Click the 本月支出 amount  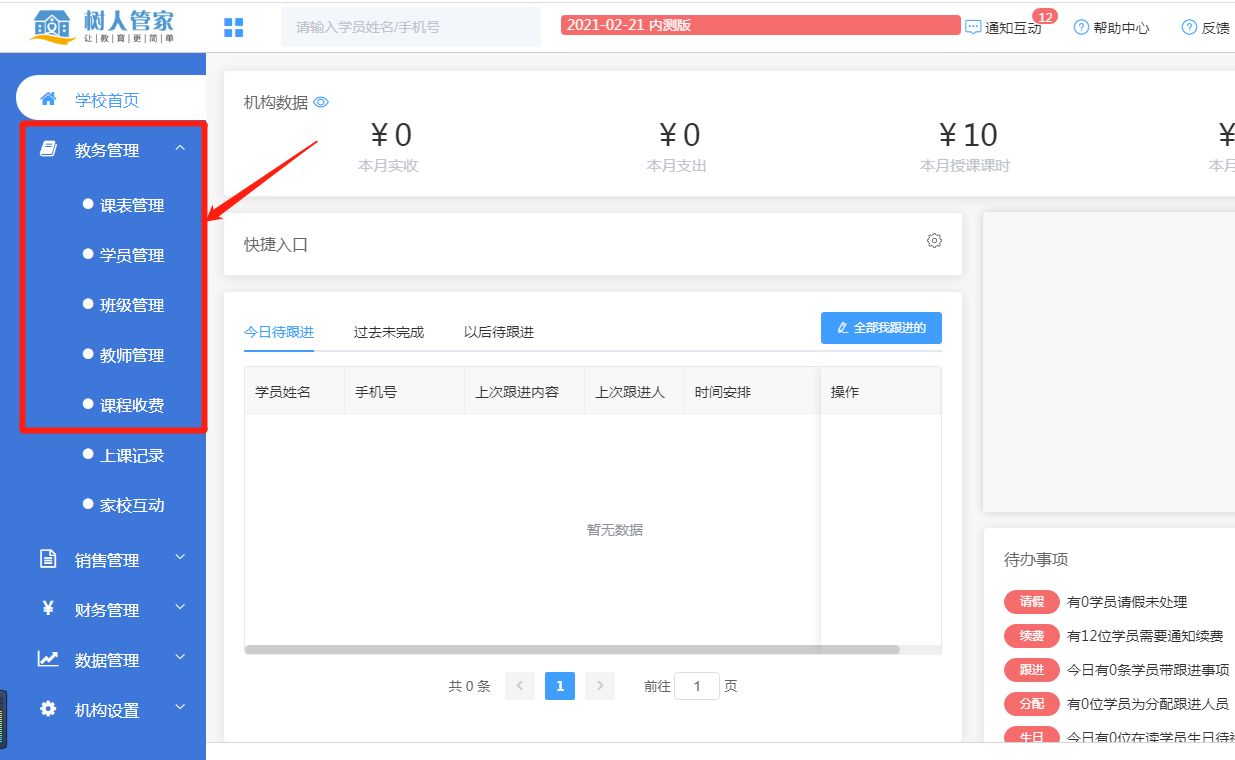[678, 135]
